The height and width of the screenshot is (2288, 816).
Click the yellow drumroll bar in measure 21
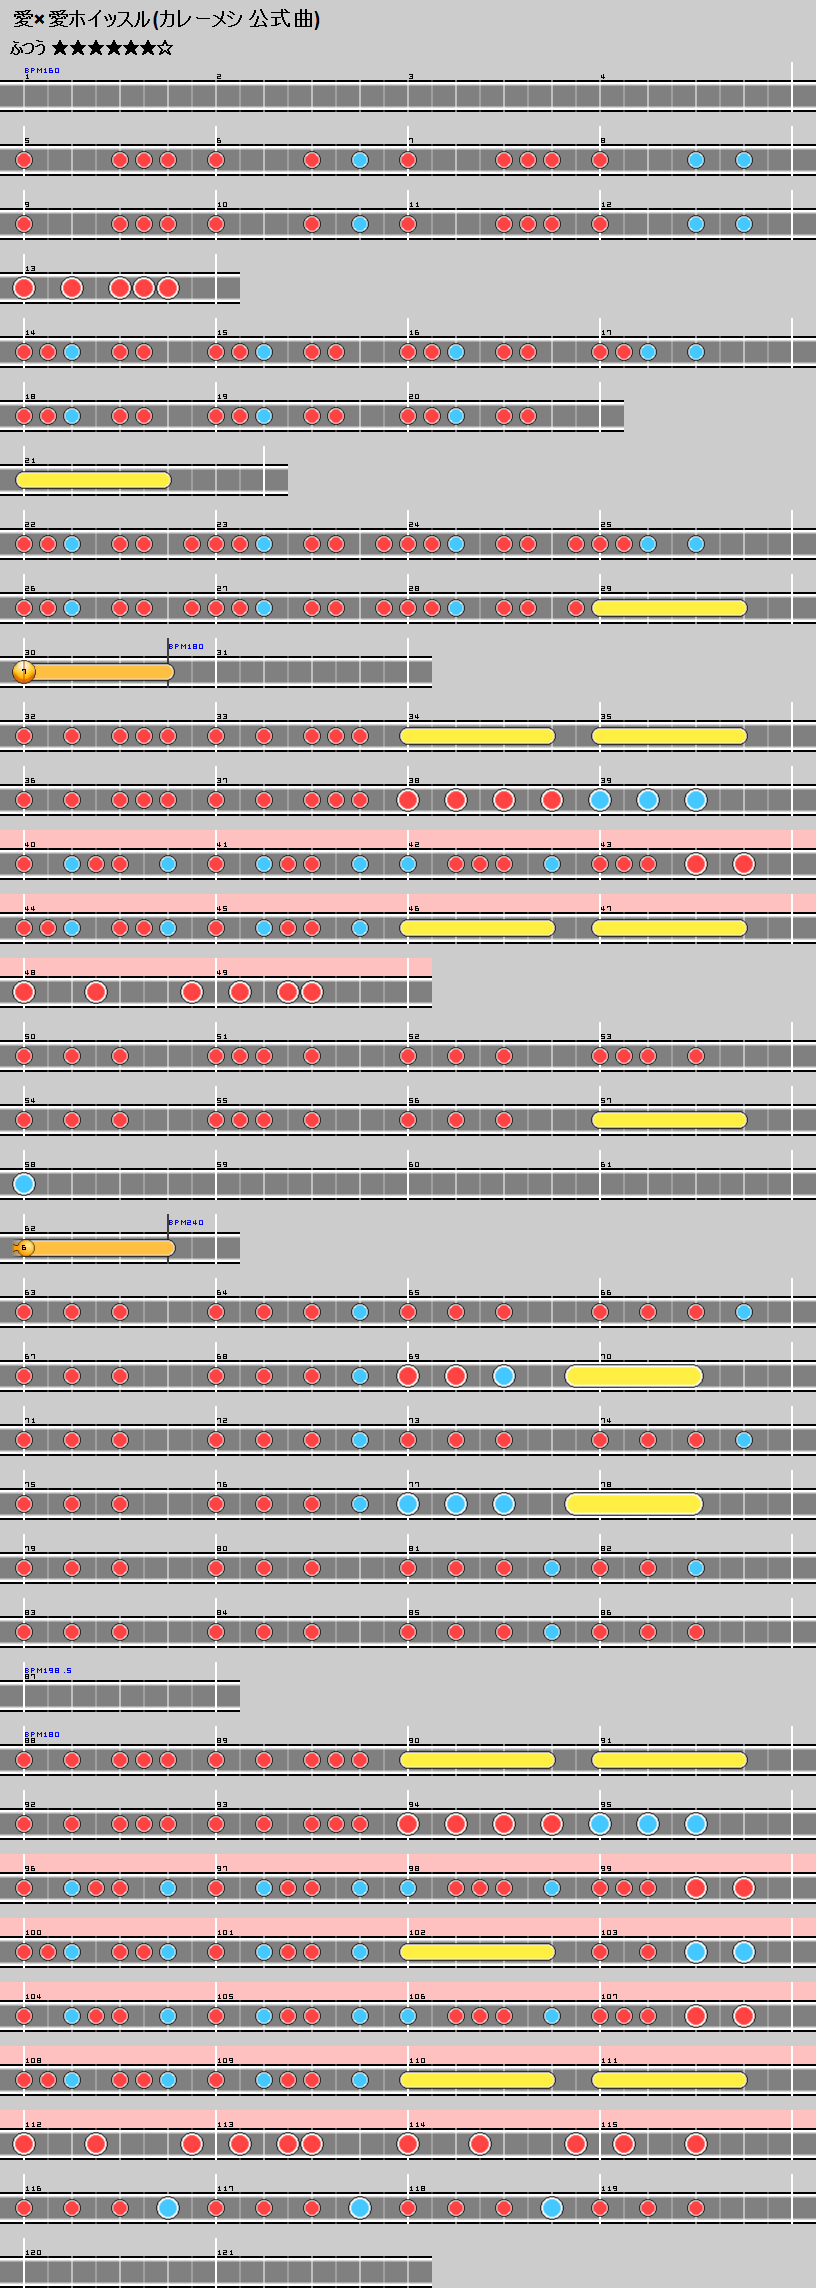(94, 480)
